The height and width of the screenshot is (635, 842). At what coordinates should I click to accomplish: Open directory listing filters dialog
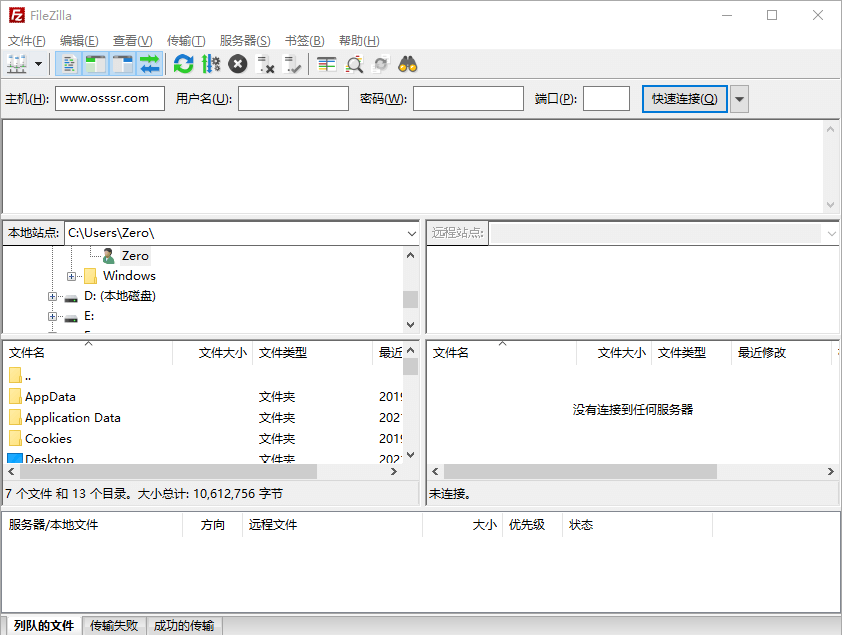(326, 64)
